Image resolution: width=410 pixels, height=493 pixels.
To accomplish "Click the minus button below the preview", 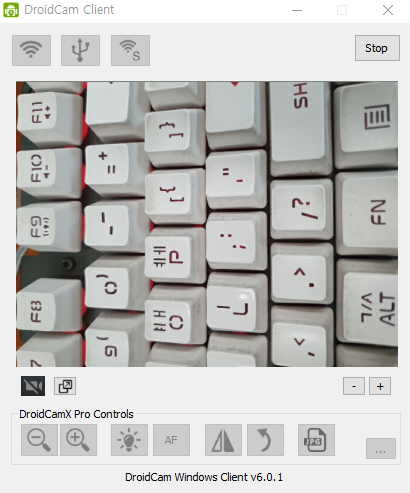I will point(354,386).
